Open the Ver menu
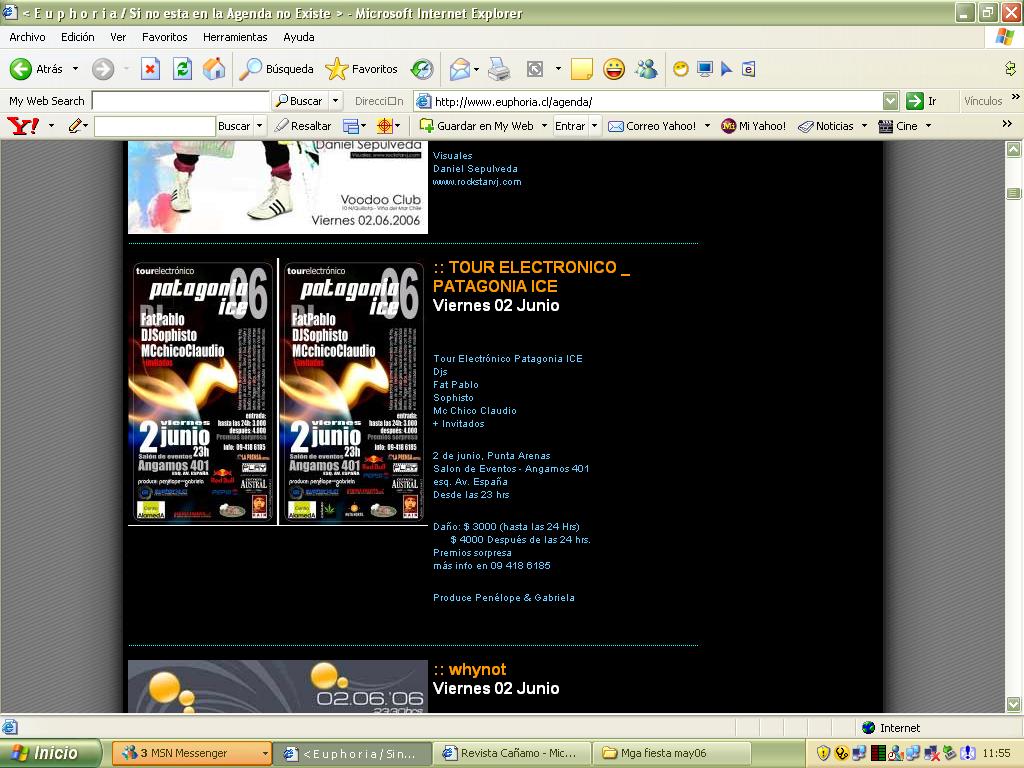Viewport: 1024px width, 768px height. tap(118, 37)
